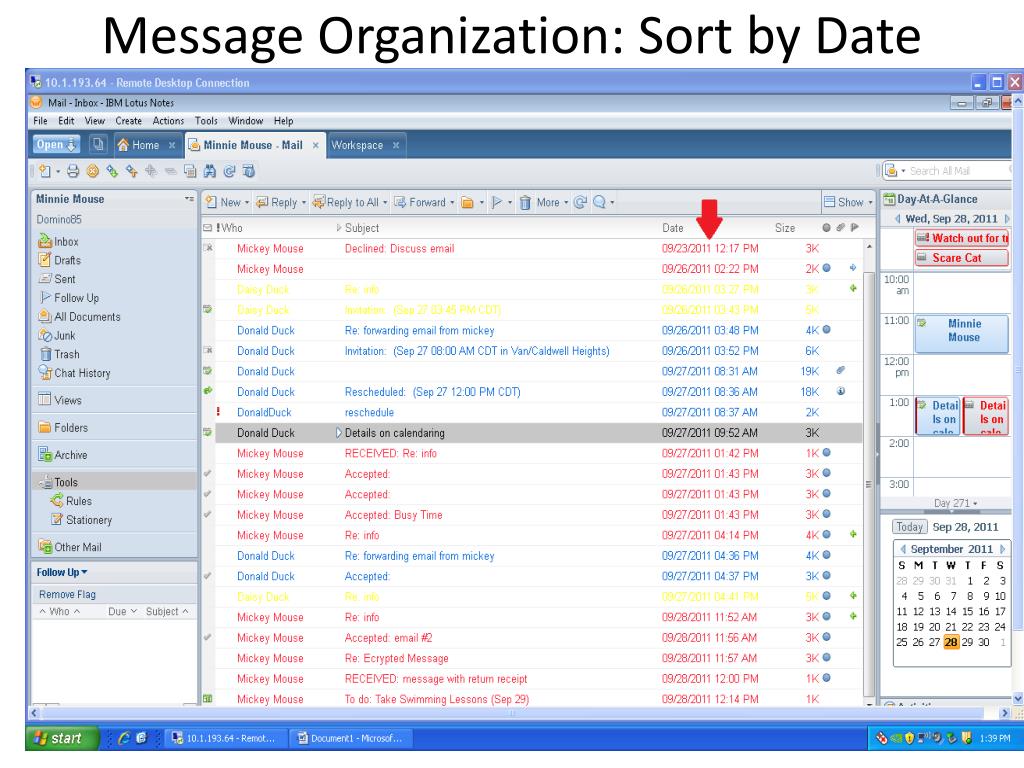Open the move-to-folder dropdown in action bar
The height and width of the screenshot is (768, 1024).
tap(482, 203)
